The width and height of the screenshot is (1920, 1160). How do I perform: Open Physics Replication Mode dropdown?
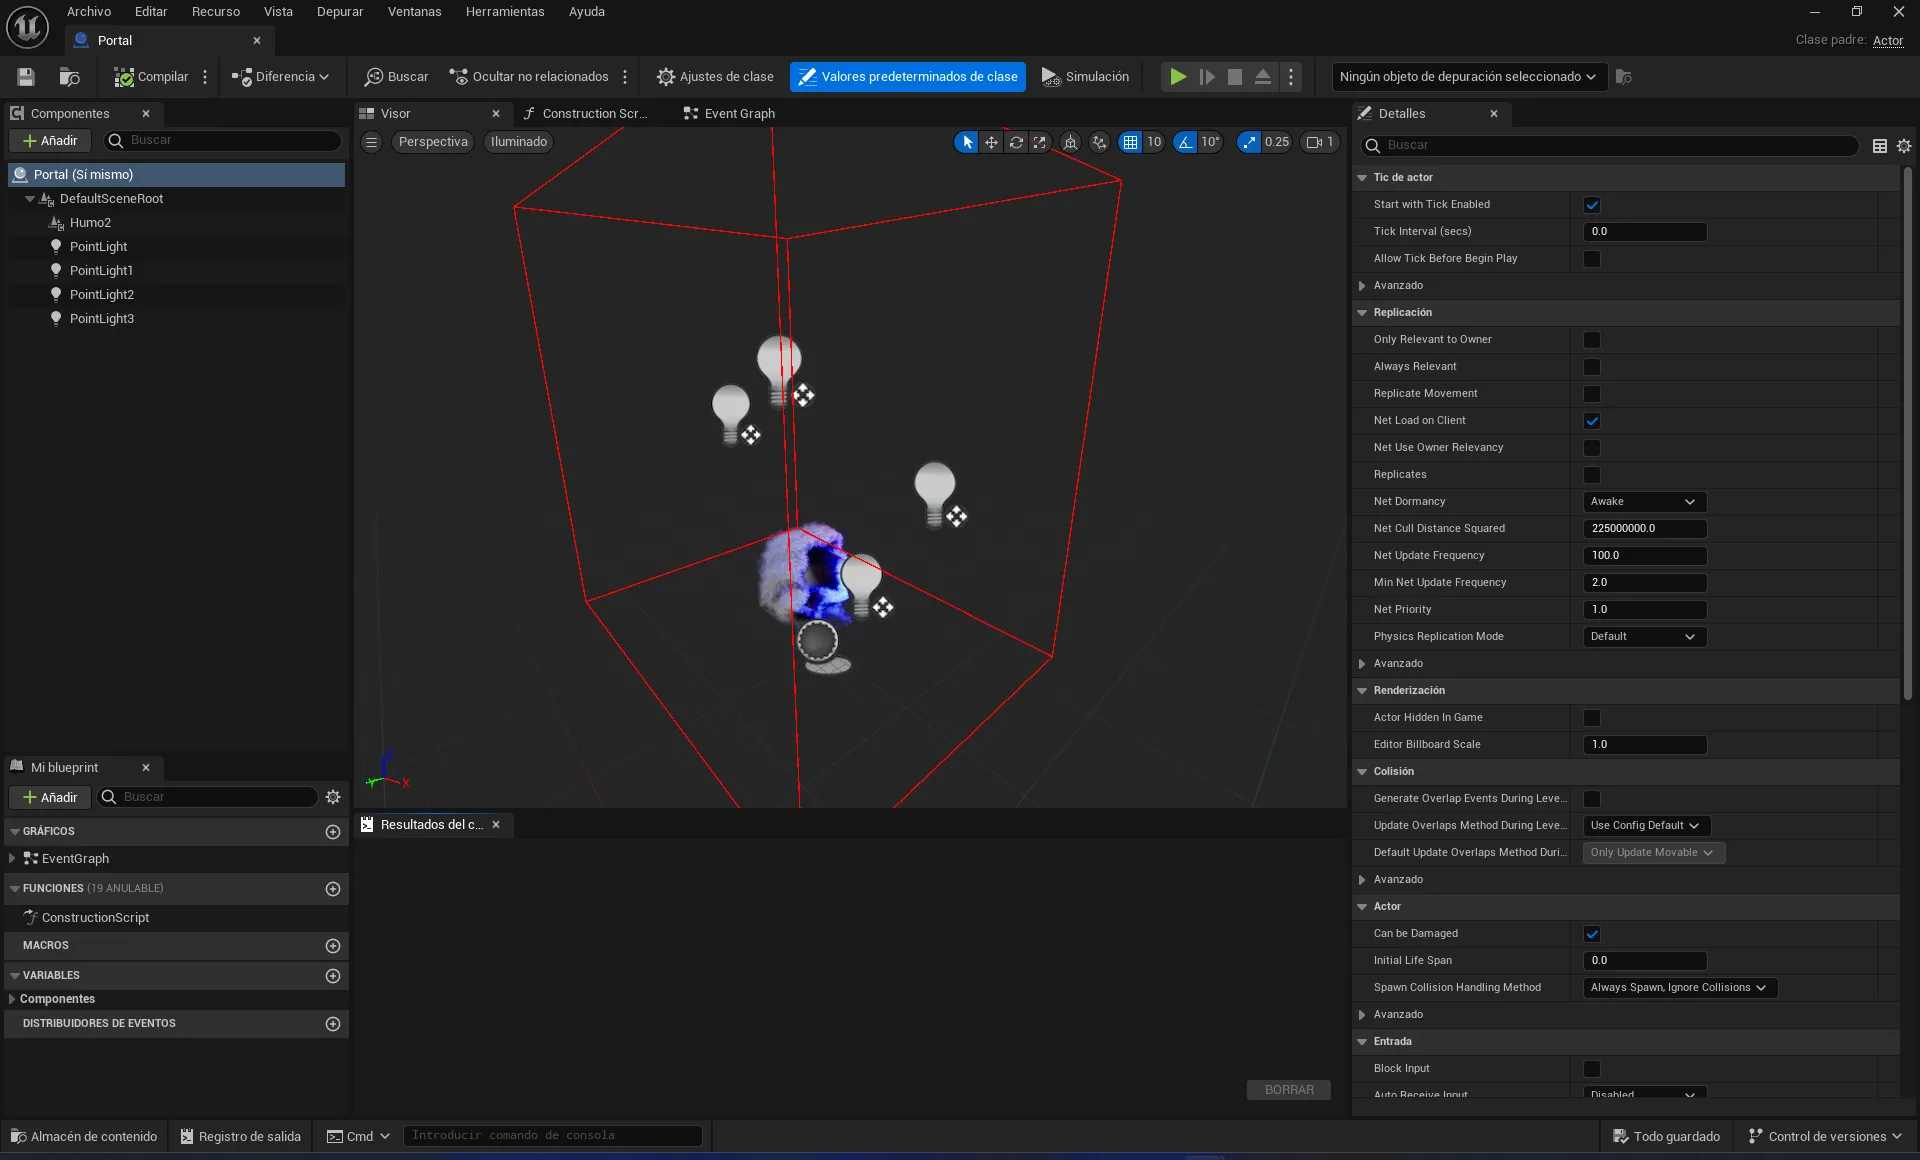pos(1644,637)
